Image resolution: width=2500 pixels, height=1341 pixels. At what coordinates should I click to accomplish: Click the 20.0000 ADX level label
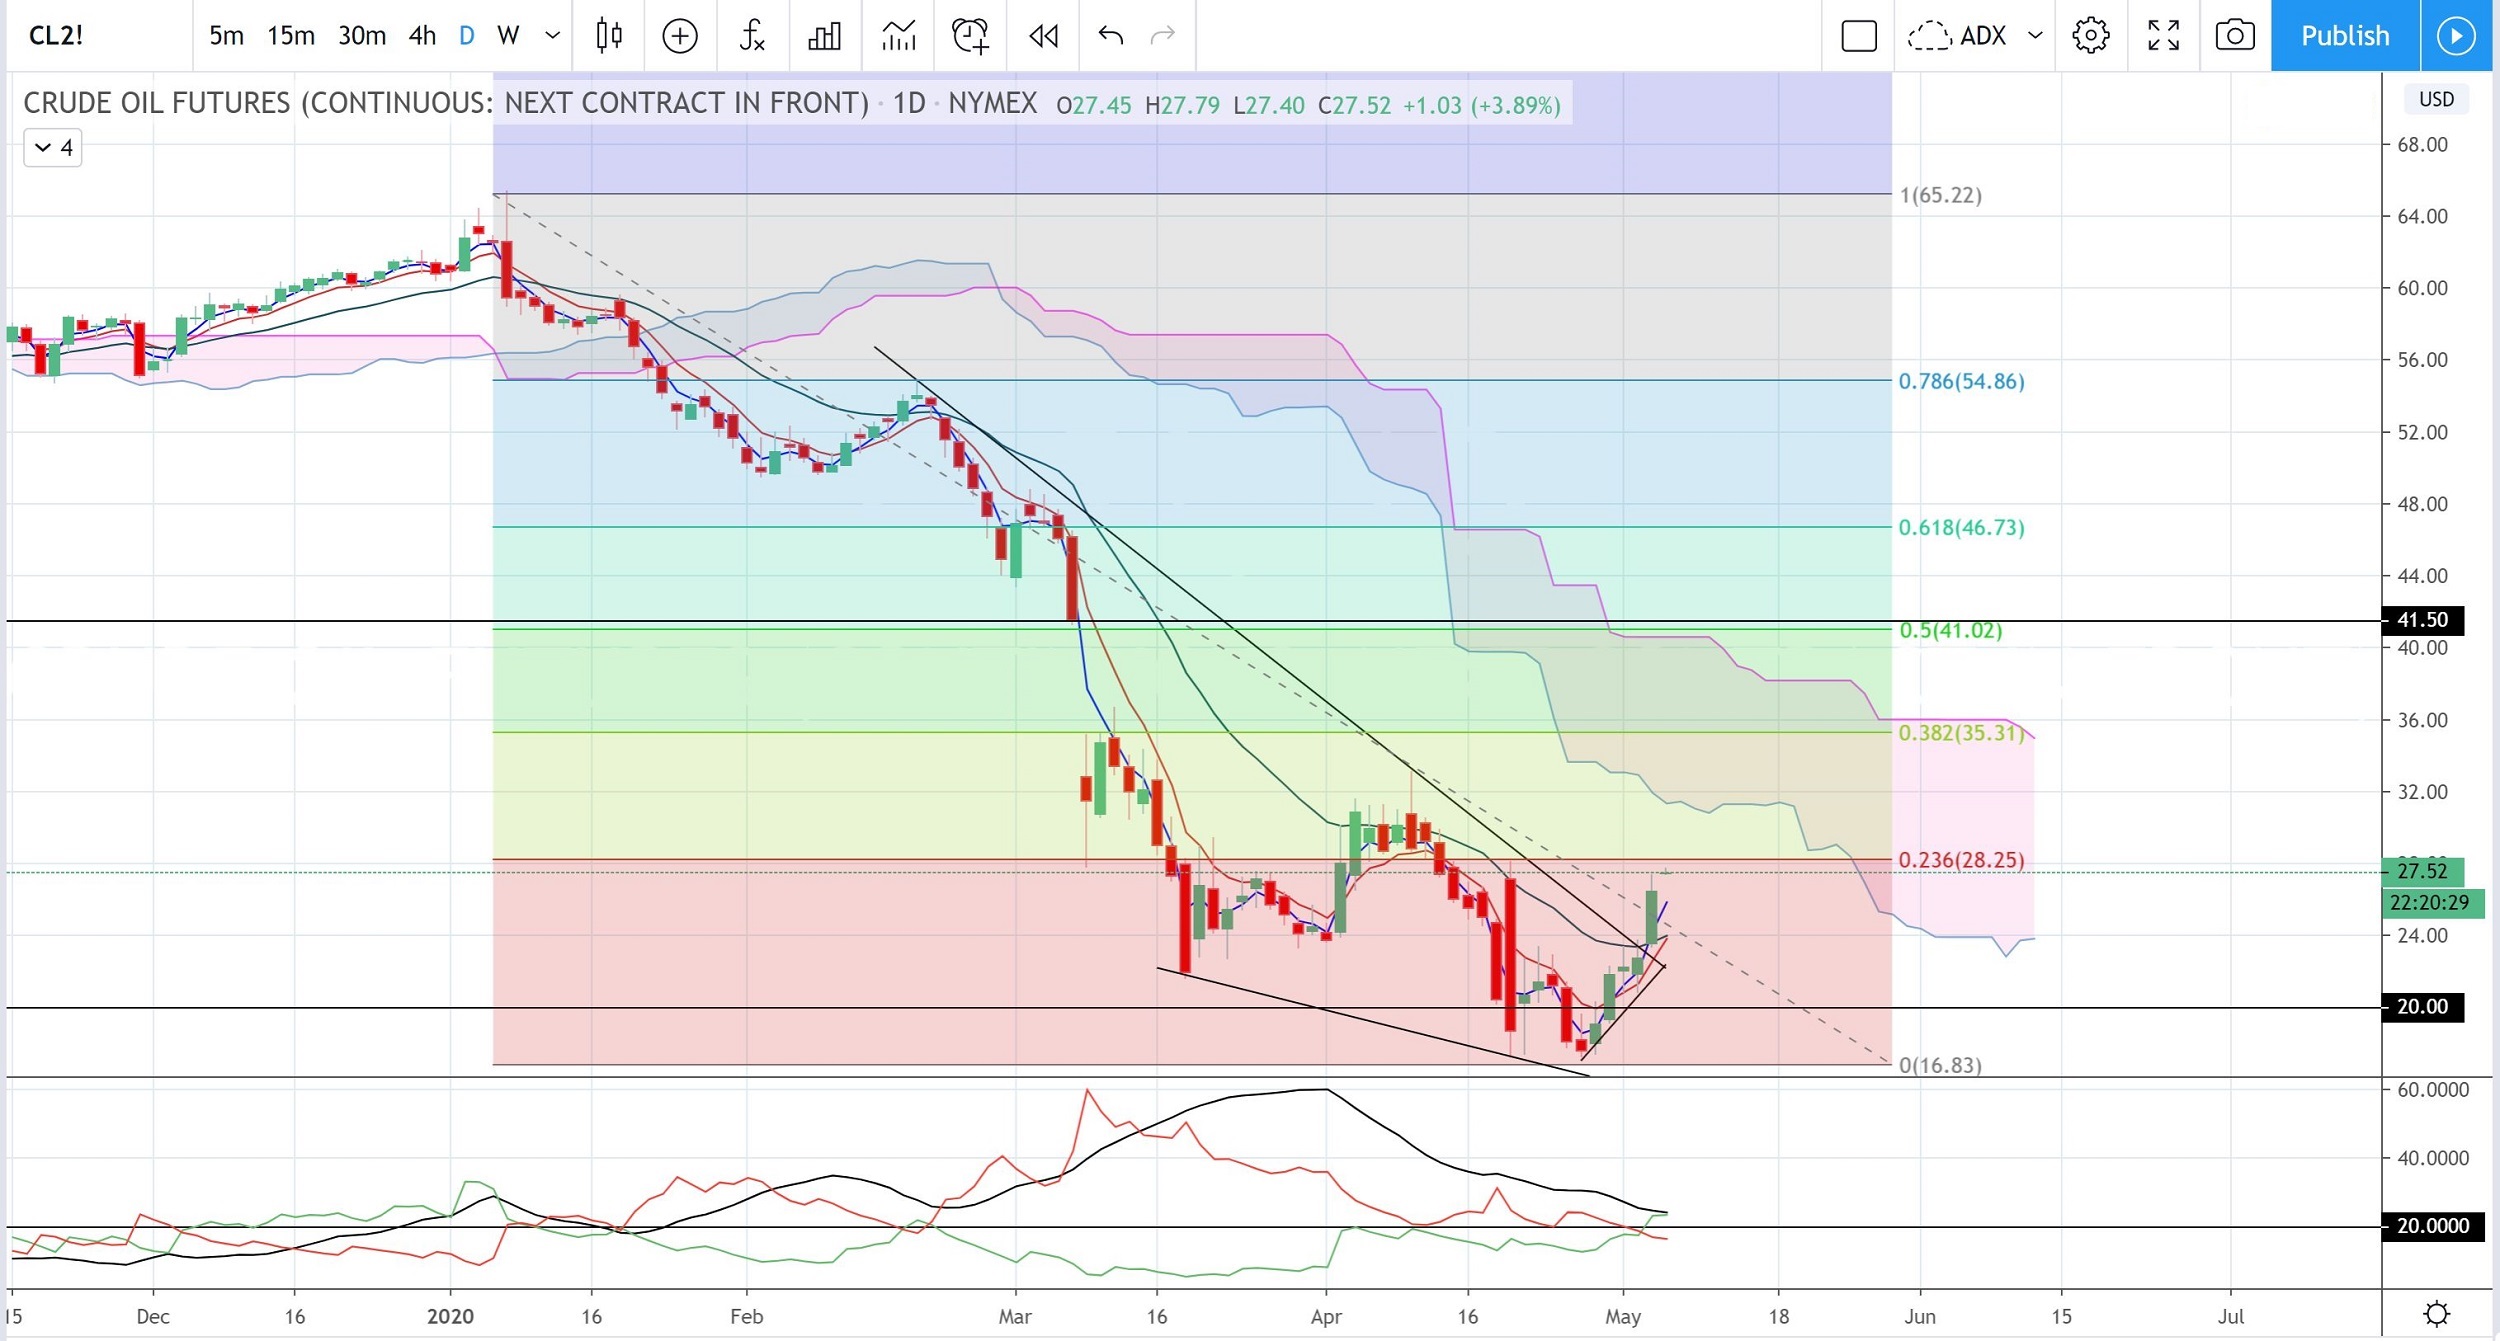2433,1226
